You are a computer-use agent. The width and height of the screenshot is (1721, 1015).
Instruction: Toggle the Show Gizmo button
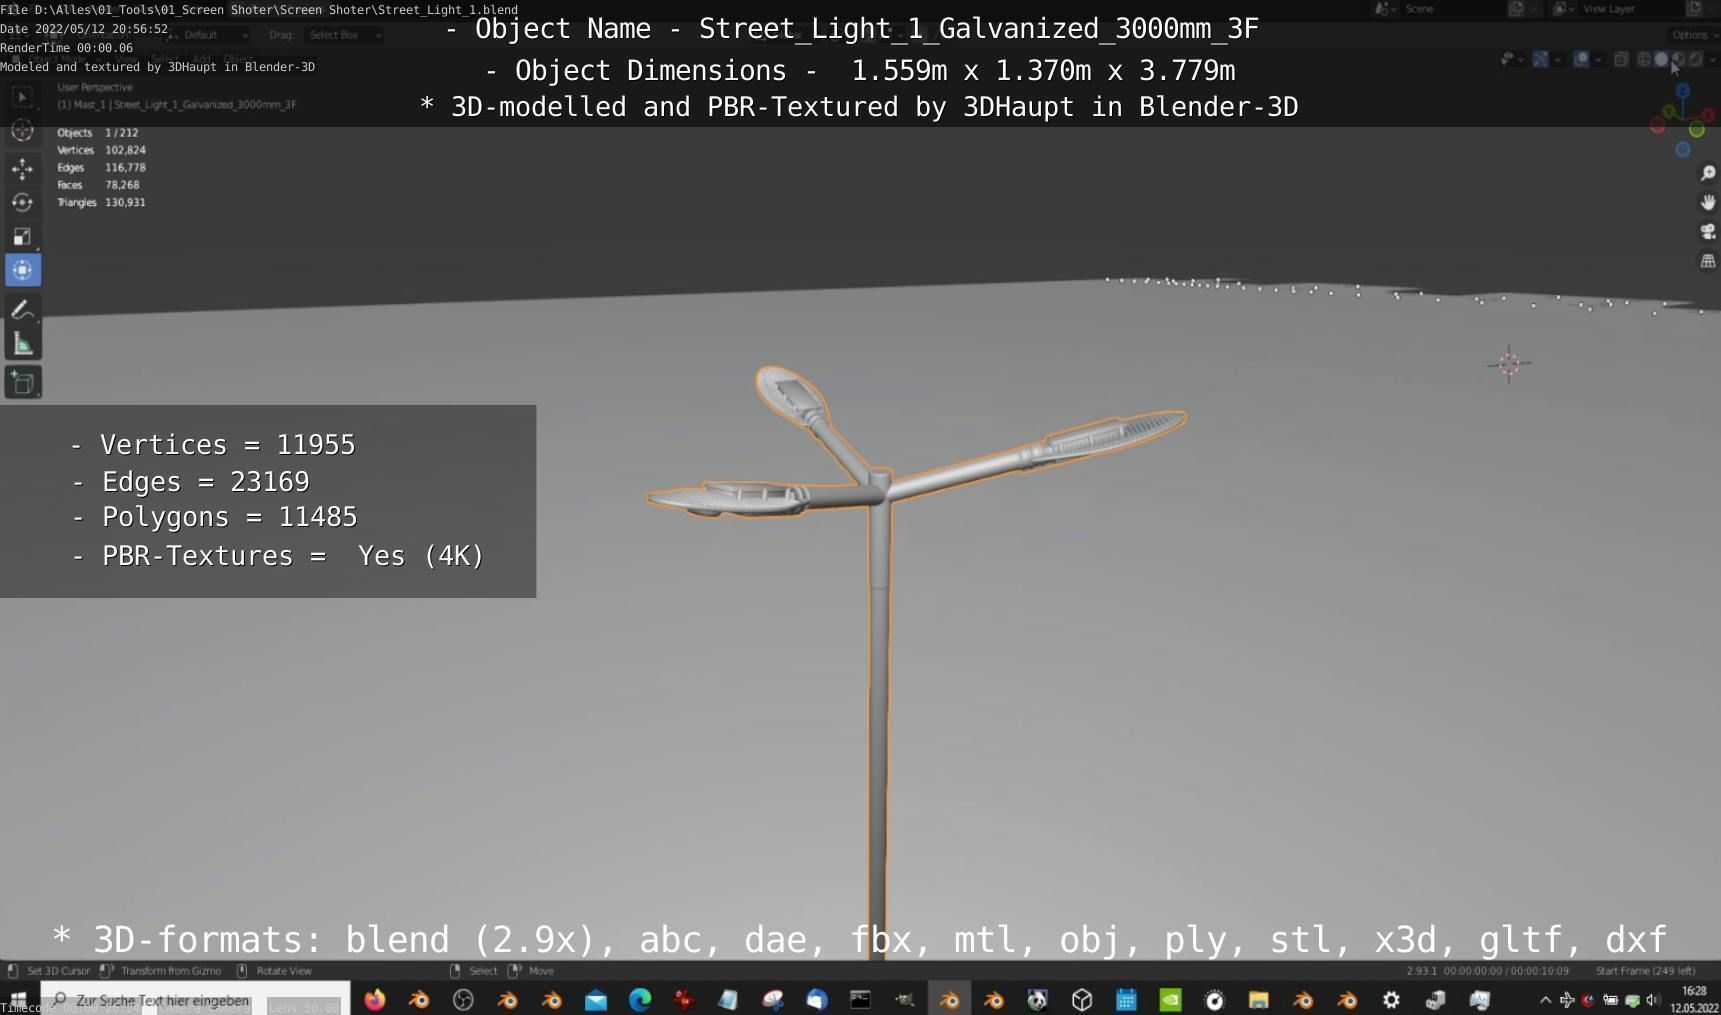coord(1540,59)
